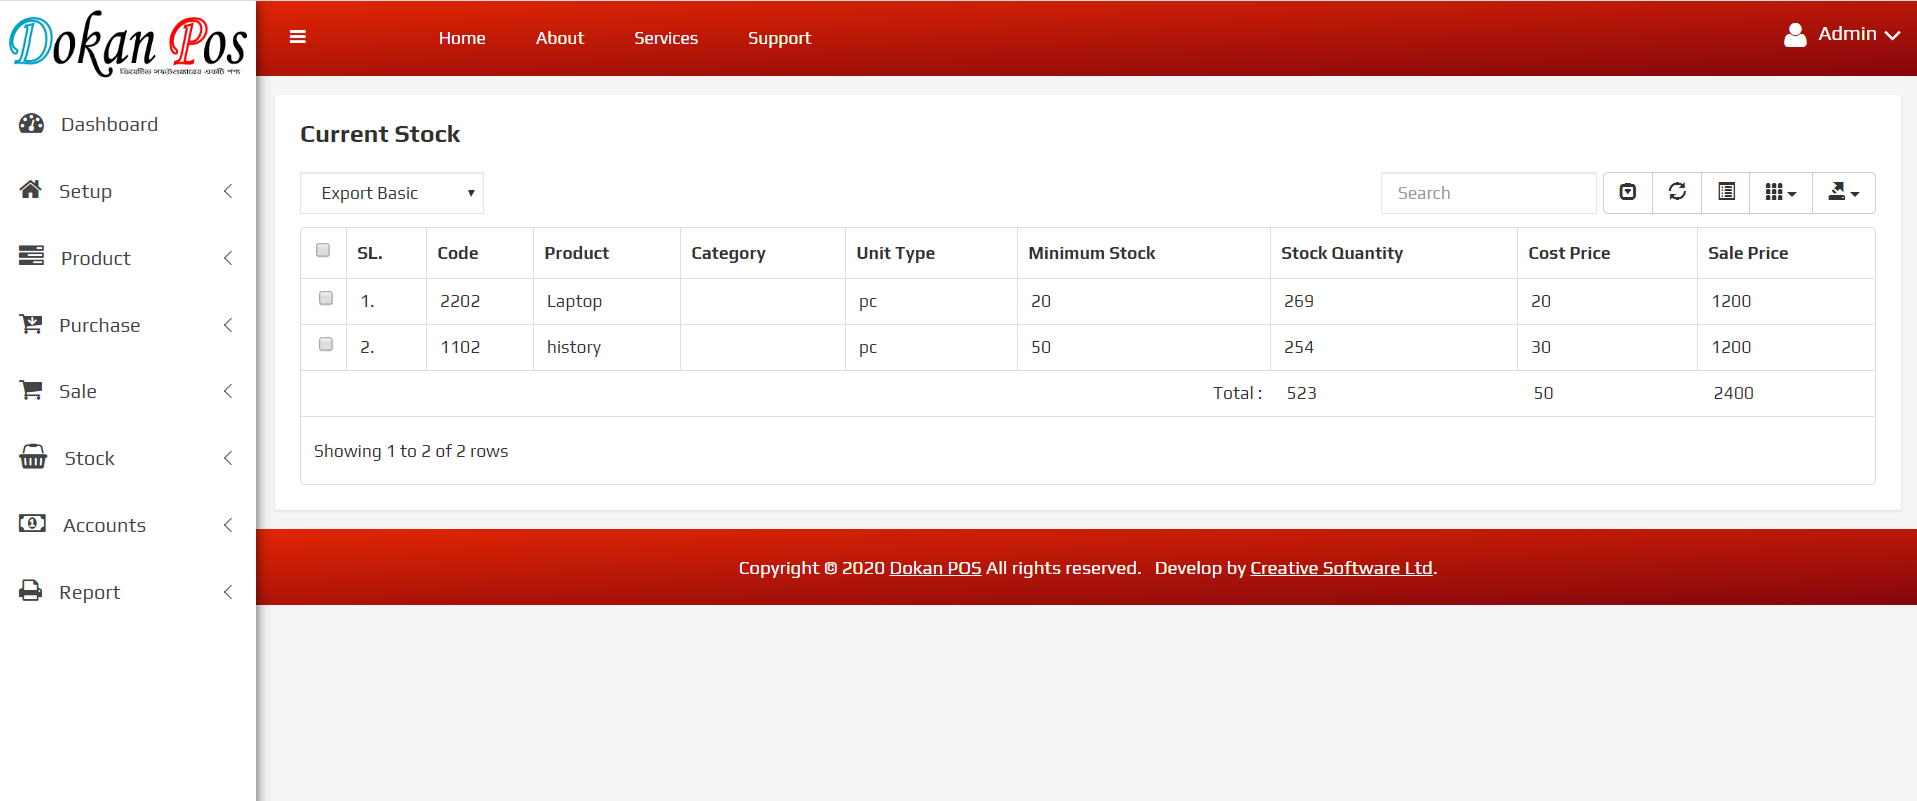The height and width of the screenshot is (801, 1917).
Task: Open the Creative Software Ltd link
Action: click(1341, 568)
